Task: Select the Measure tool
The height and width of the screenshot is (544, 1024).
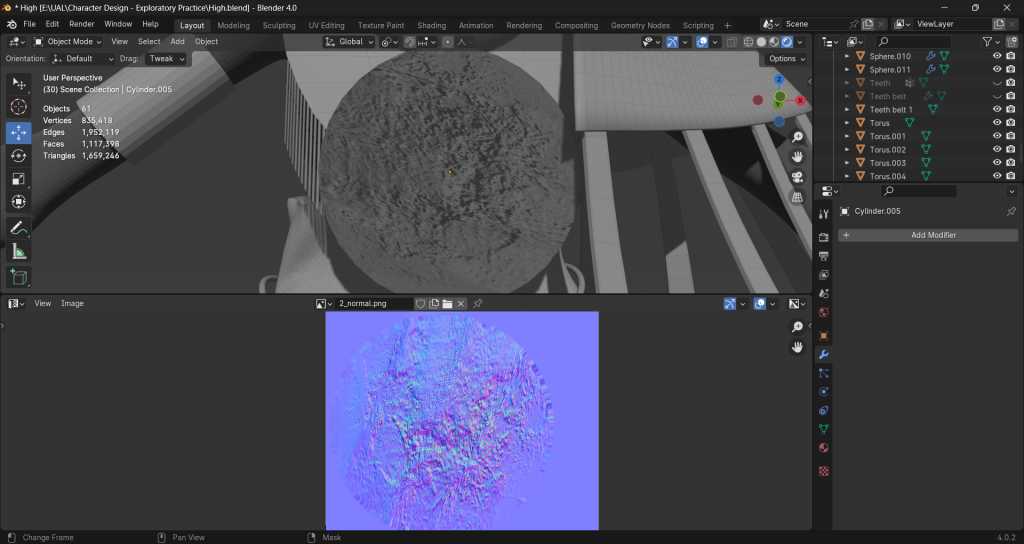Action: click(x=18, y=251)
